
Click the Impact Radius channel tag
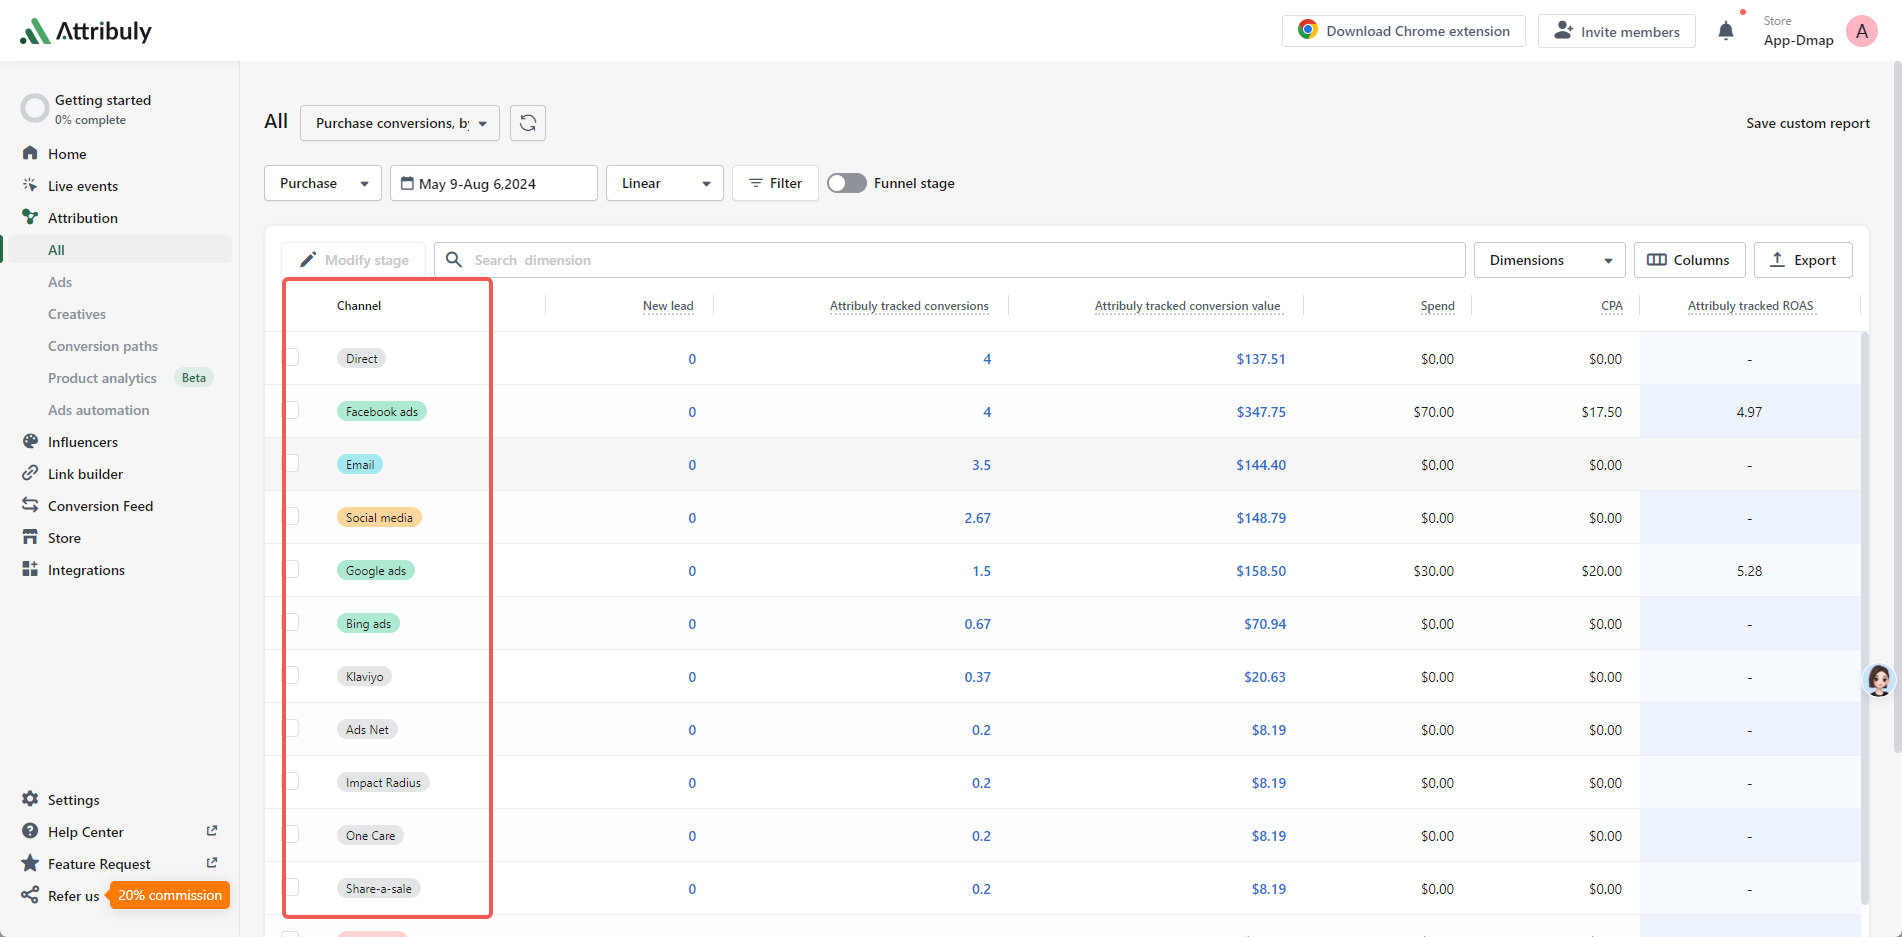(x=383, y=782)
